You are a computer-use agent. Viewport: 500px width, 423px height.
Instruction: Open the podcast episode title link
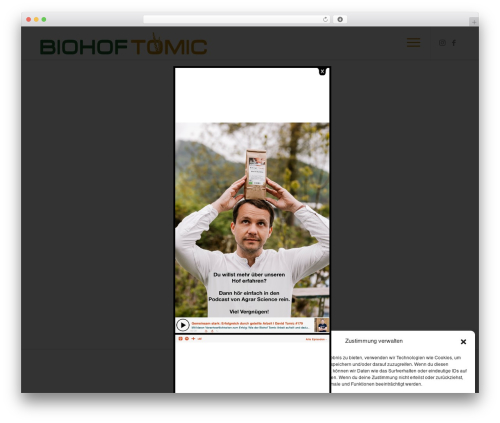(247, 323)
